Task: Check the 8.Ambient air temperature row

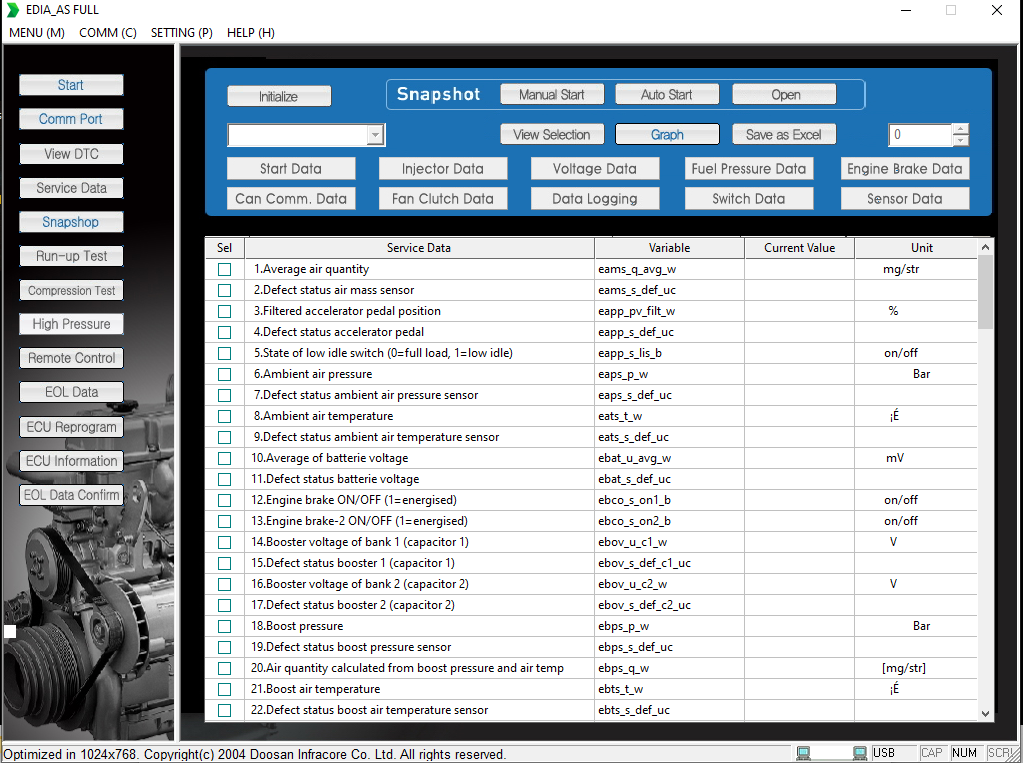Action: pos(224,416)
